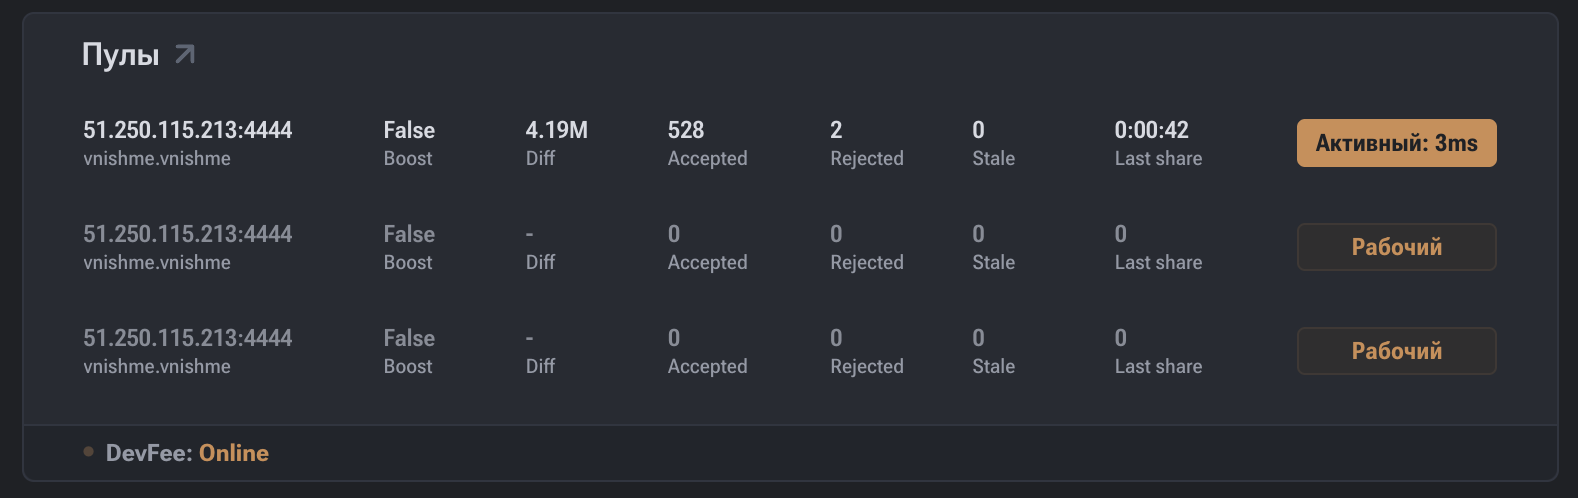The image size is (1578, 498).
Task: Select the second pool's address in the list
Action: tap(187, 234)
